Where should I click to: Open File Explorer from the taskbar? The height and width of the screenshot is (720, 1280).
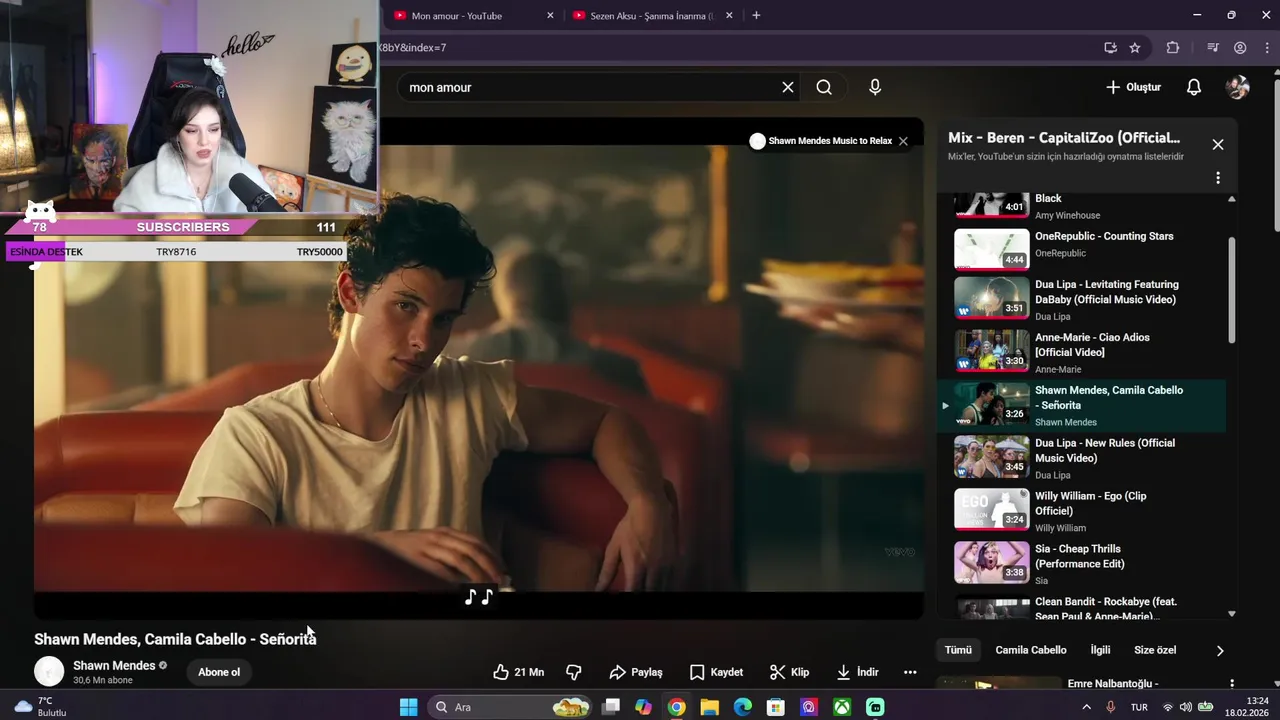click(709, 707)
